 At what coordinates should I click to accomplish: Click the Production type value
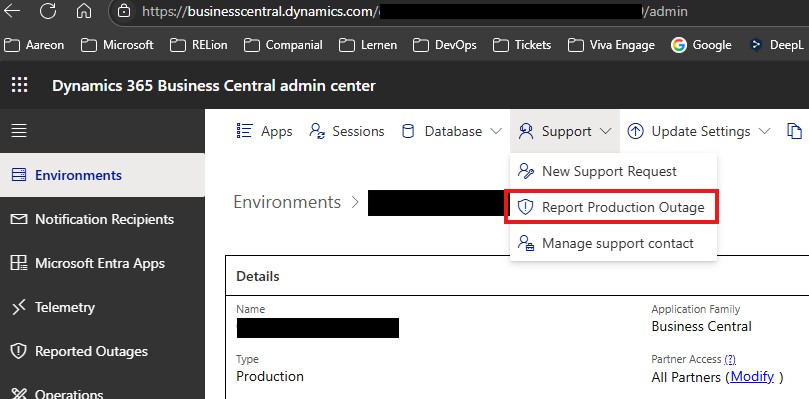(270, 377)
